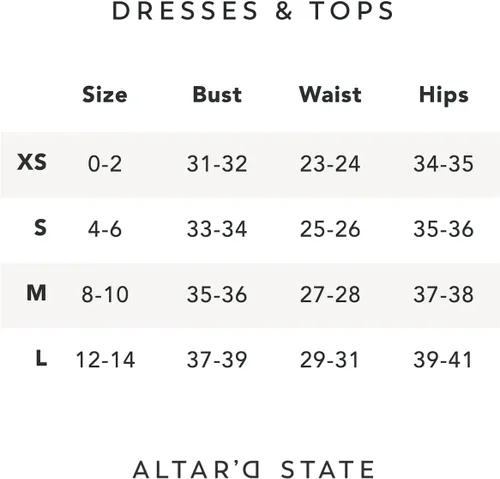Click the S hips value 35-36
The width and height of the screenshot is (500, 479).
click(444, 229)
